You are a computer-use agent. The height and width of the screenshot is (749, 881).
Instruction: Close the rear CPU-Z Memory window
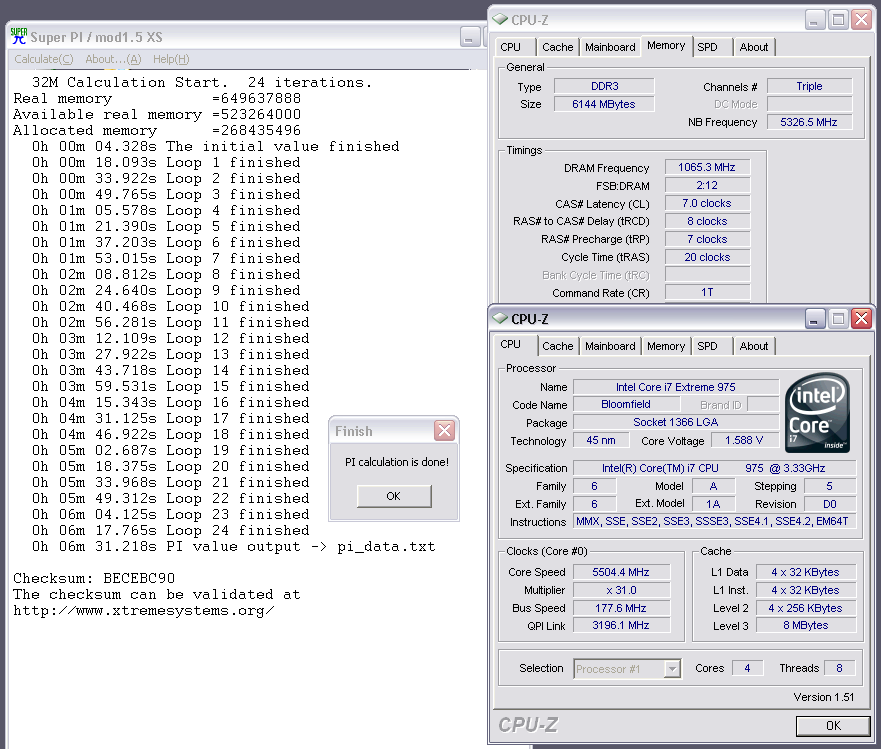(861, 20)
